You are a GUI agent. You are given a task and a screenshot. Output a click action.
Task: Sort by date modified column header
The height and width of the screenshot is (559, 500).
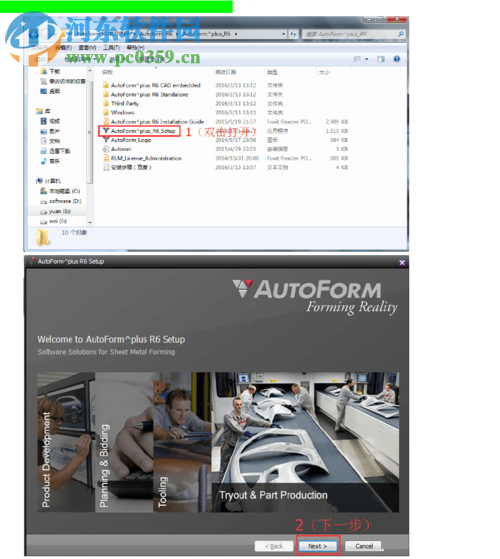226,72
